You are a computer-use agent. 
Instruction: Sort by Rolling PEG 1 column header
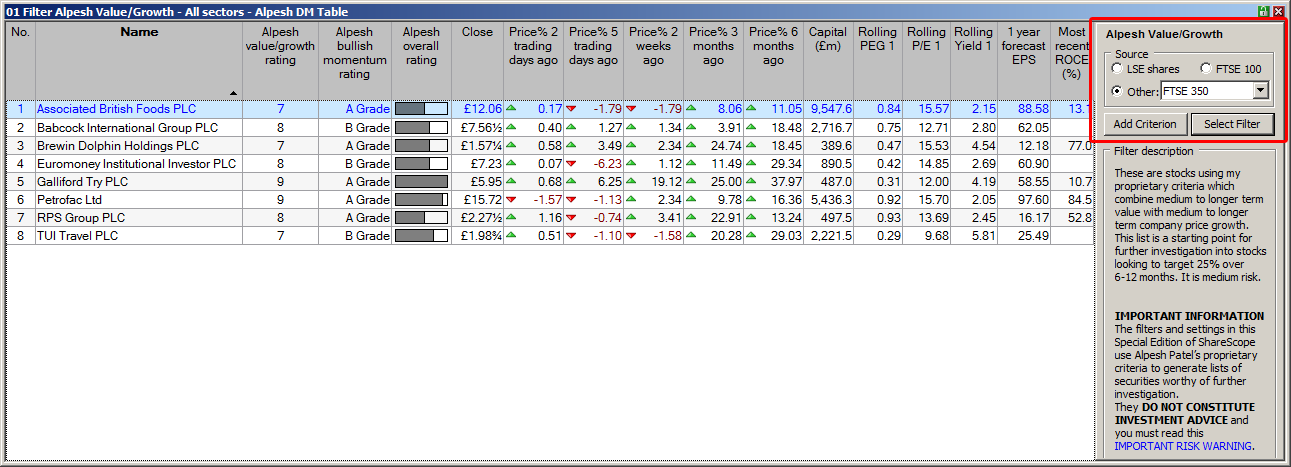877,60
